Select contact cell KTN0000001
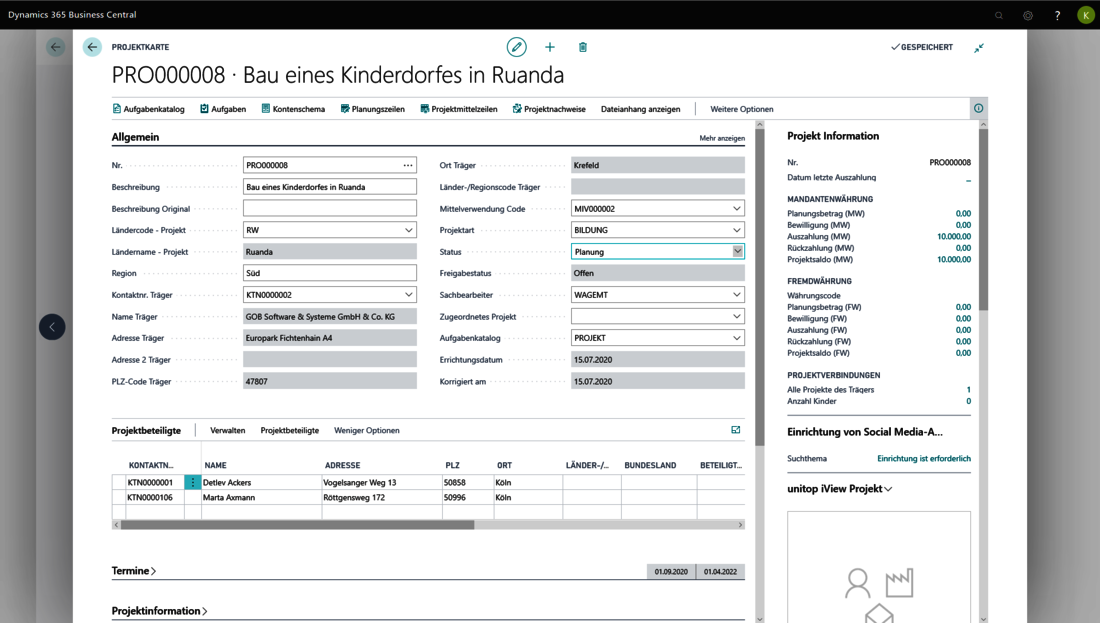Viewport: 1100px width, 623px height. pos(154,483)
